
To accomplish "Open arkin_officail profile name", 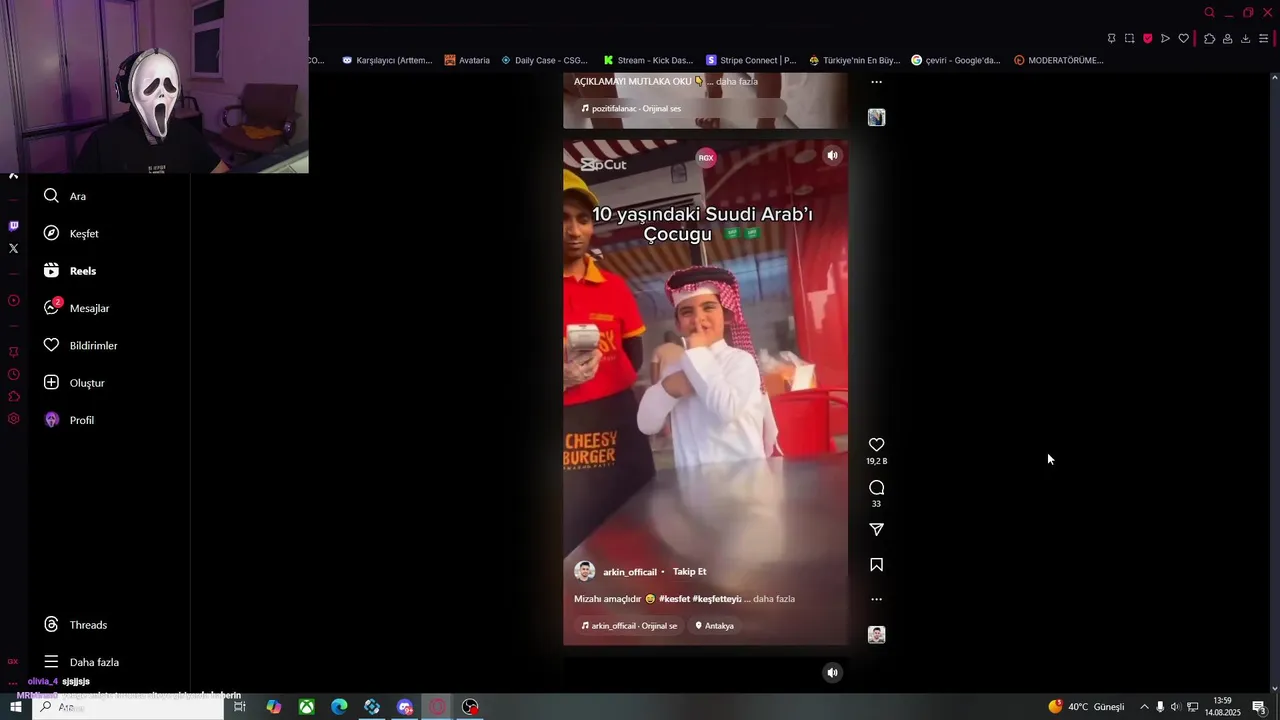I will pos(630,572).
